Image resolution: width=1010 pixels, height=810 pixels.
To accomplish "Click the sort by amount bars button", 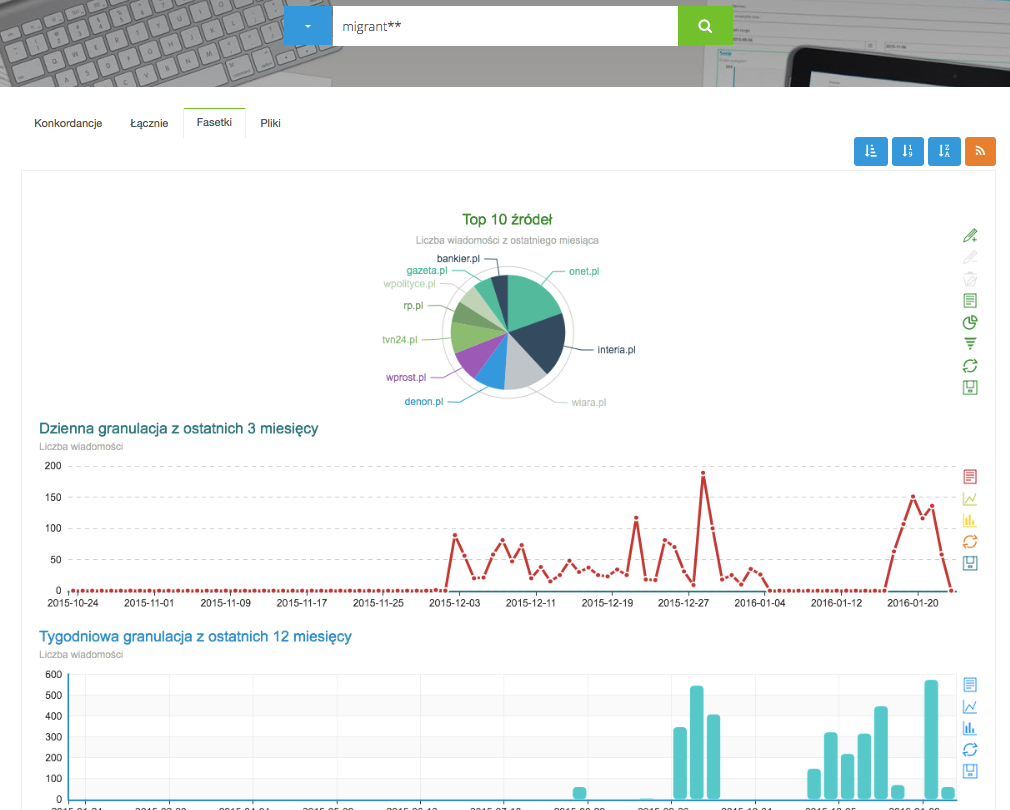I will pyautogui.click(x=870, y=151).
